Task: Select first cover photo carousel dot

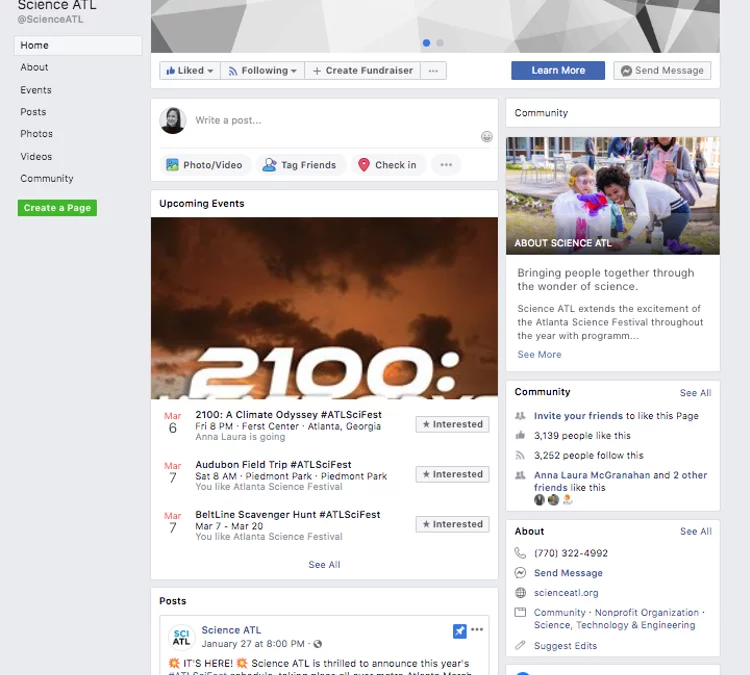Action: (426, 43)
